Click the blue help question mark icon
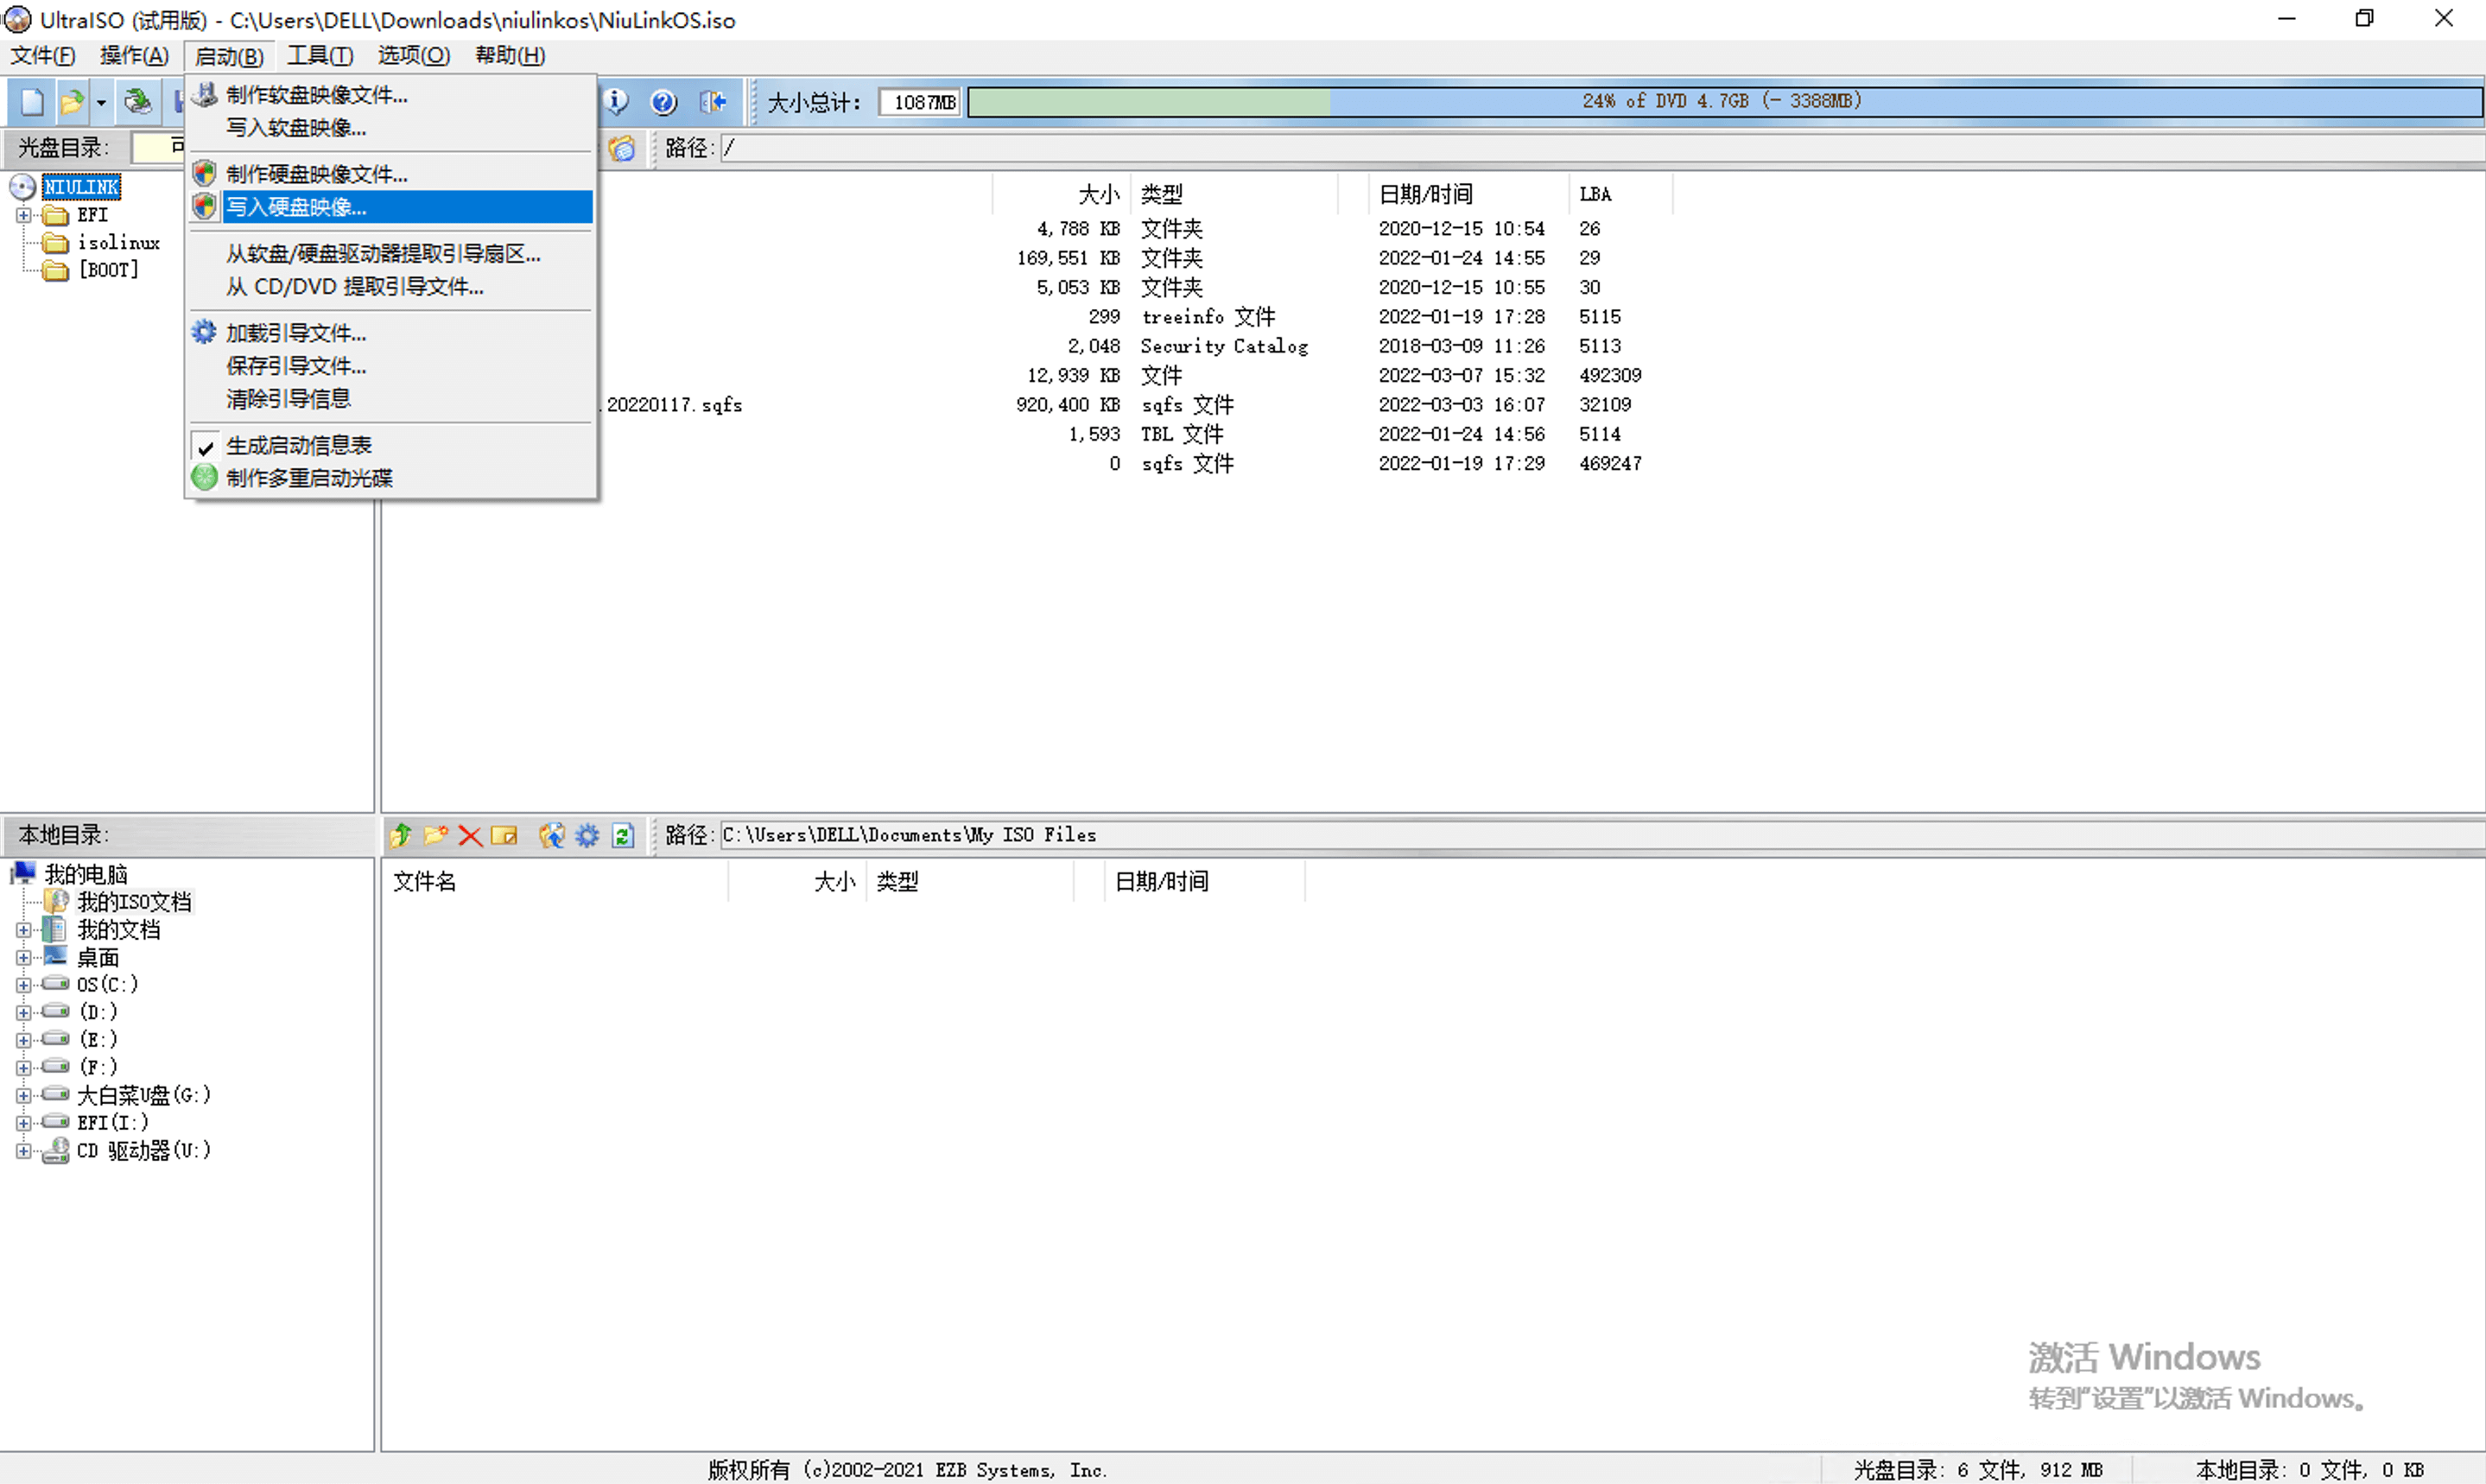This screenshot has height=1484, width=2486. coord(663,101)
